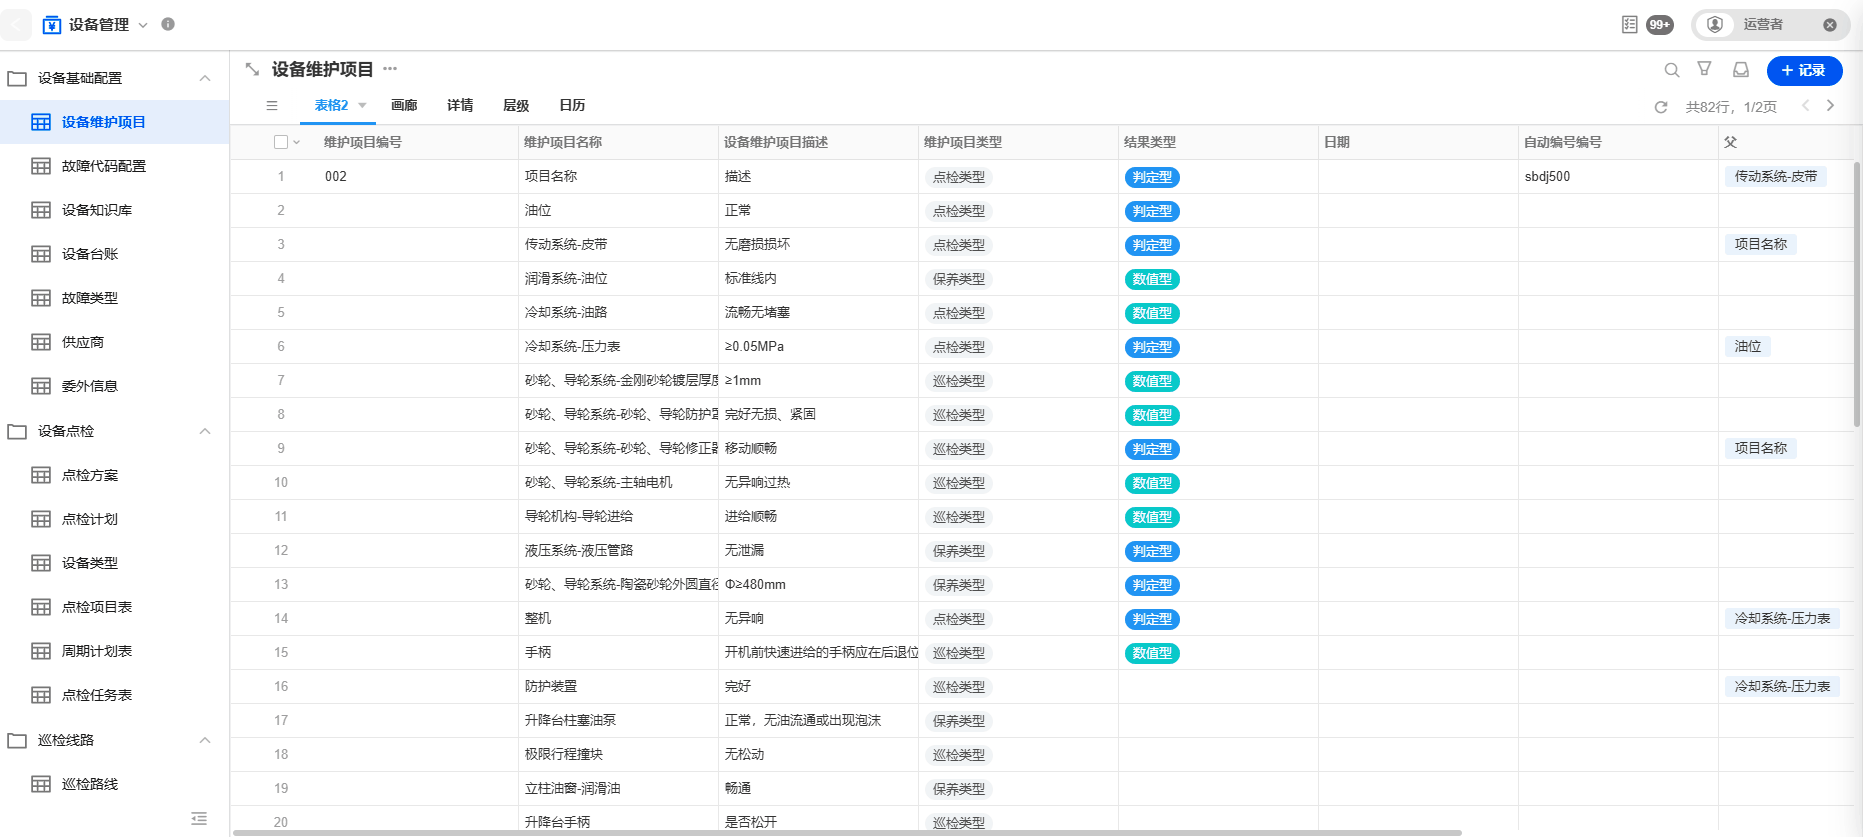Collapse sidebar using the bottom-left icon
Image resolution: width=1863 pixels, height=837 pixels.
coord(199,819)
